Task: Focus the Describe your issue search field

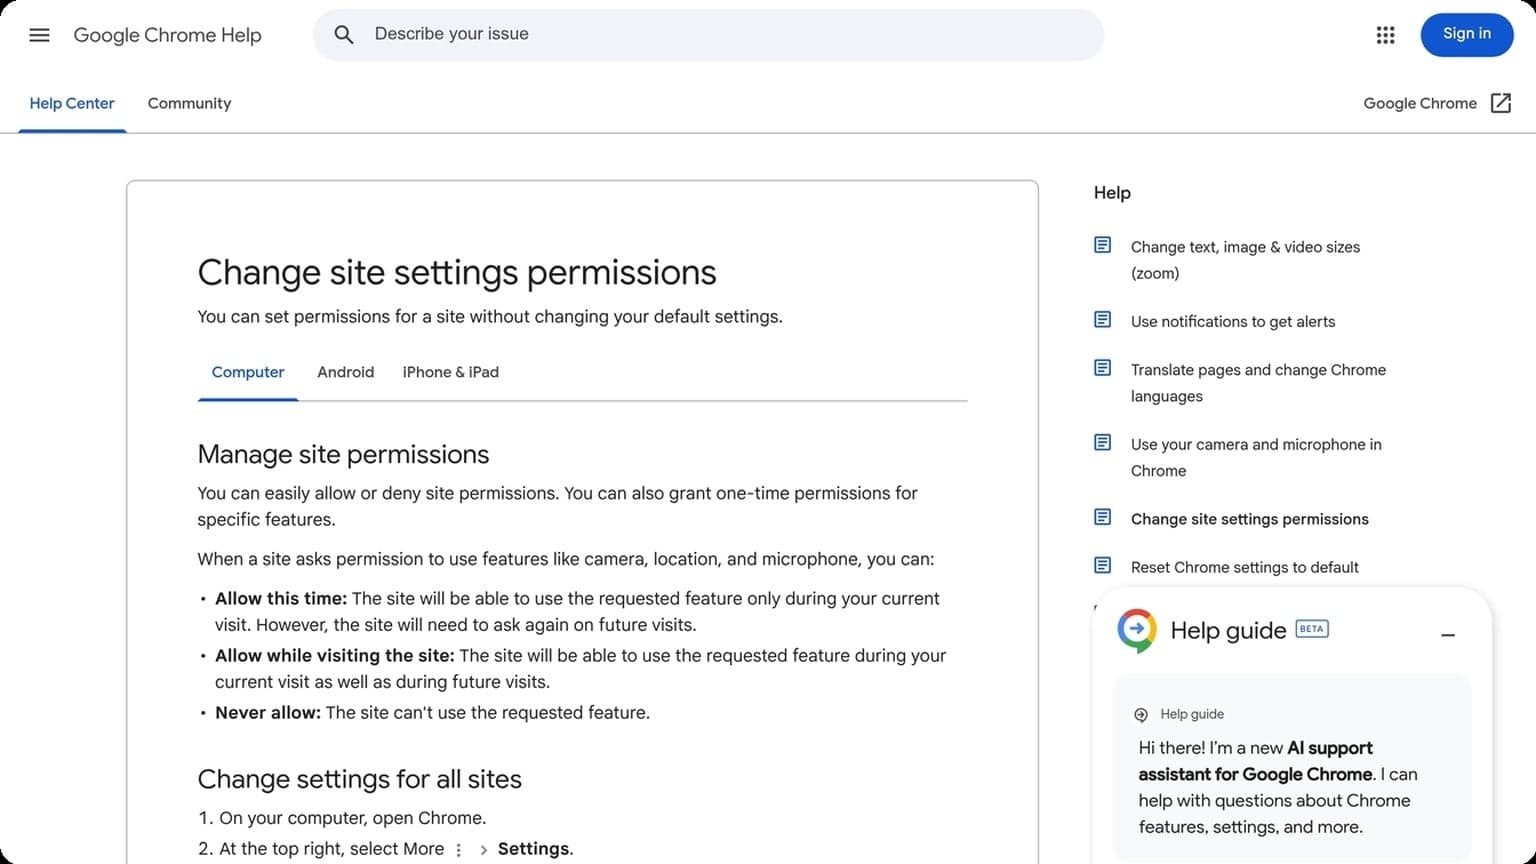Action: pos(708,35)
